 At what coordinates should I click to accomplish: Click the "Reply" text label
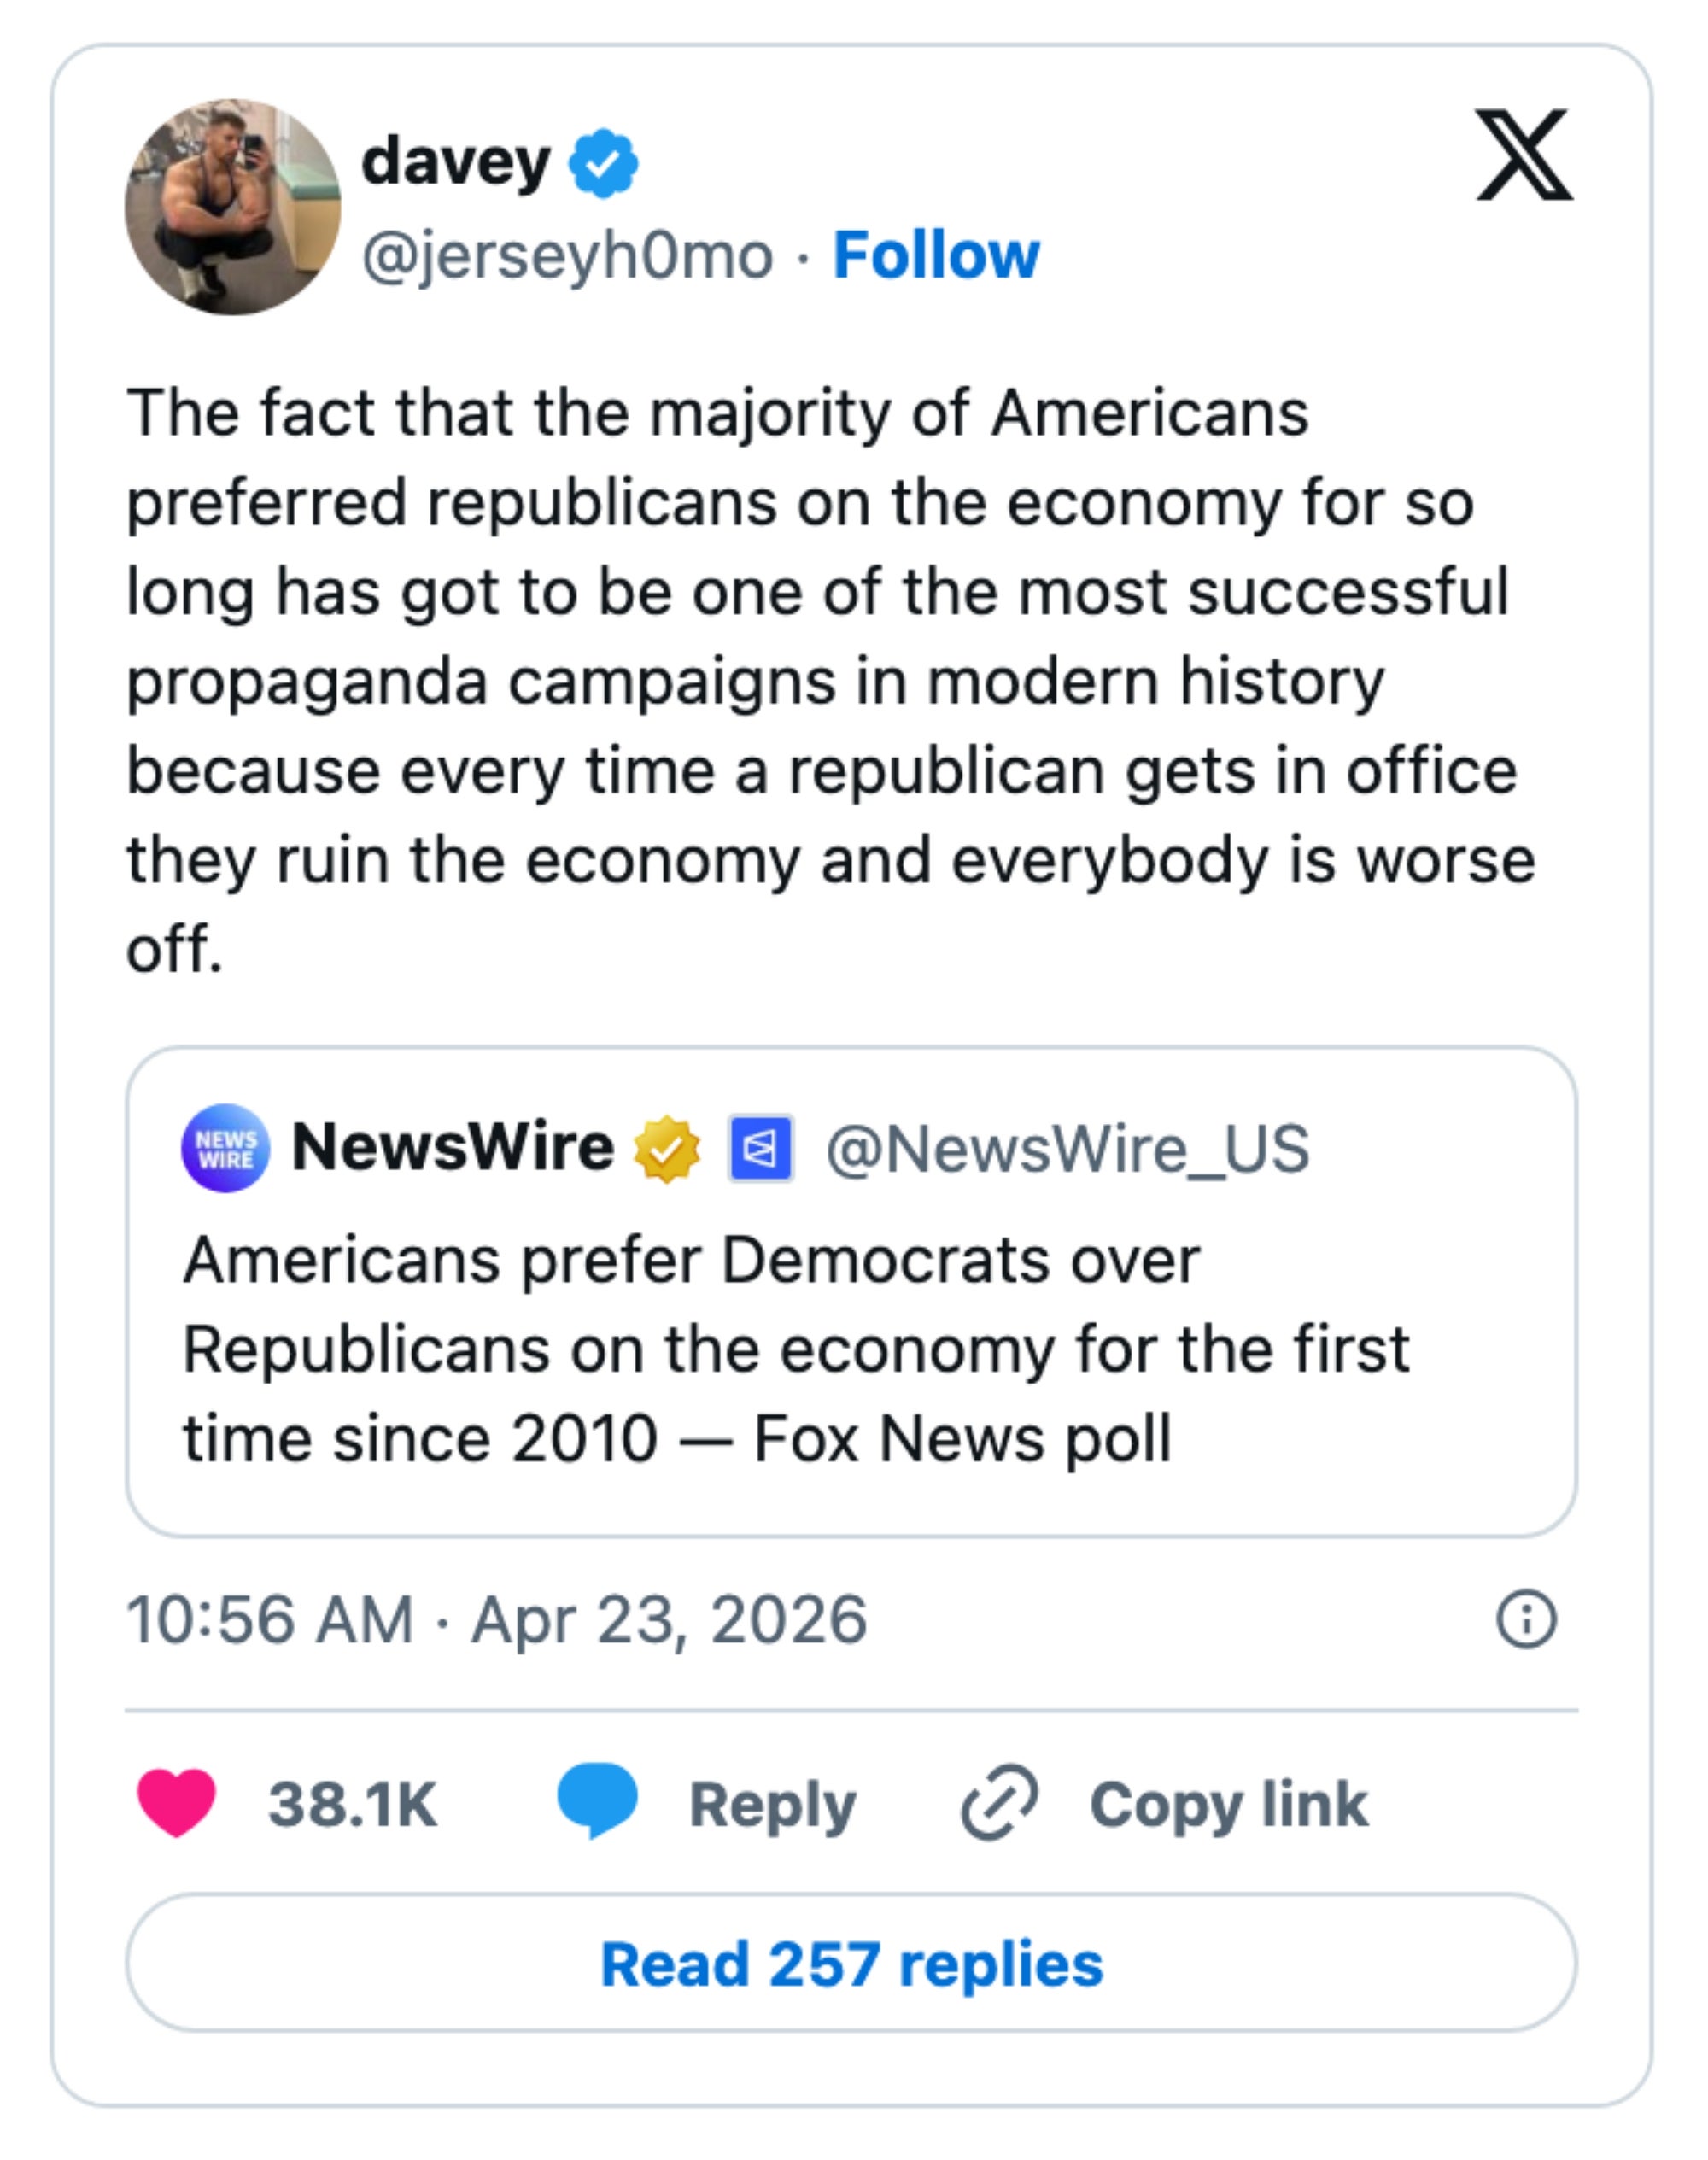tap(772, 1805)
